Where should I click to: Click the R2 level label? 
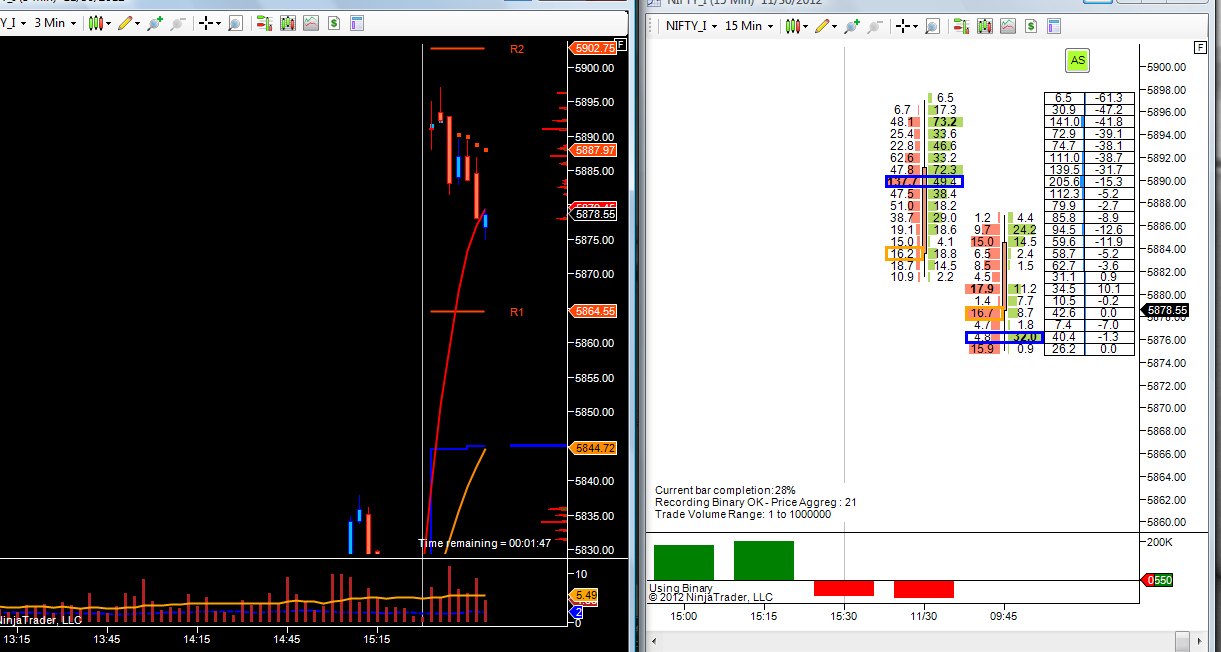(517, 48)
